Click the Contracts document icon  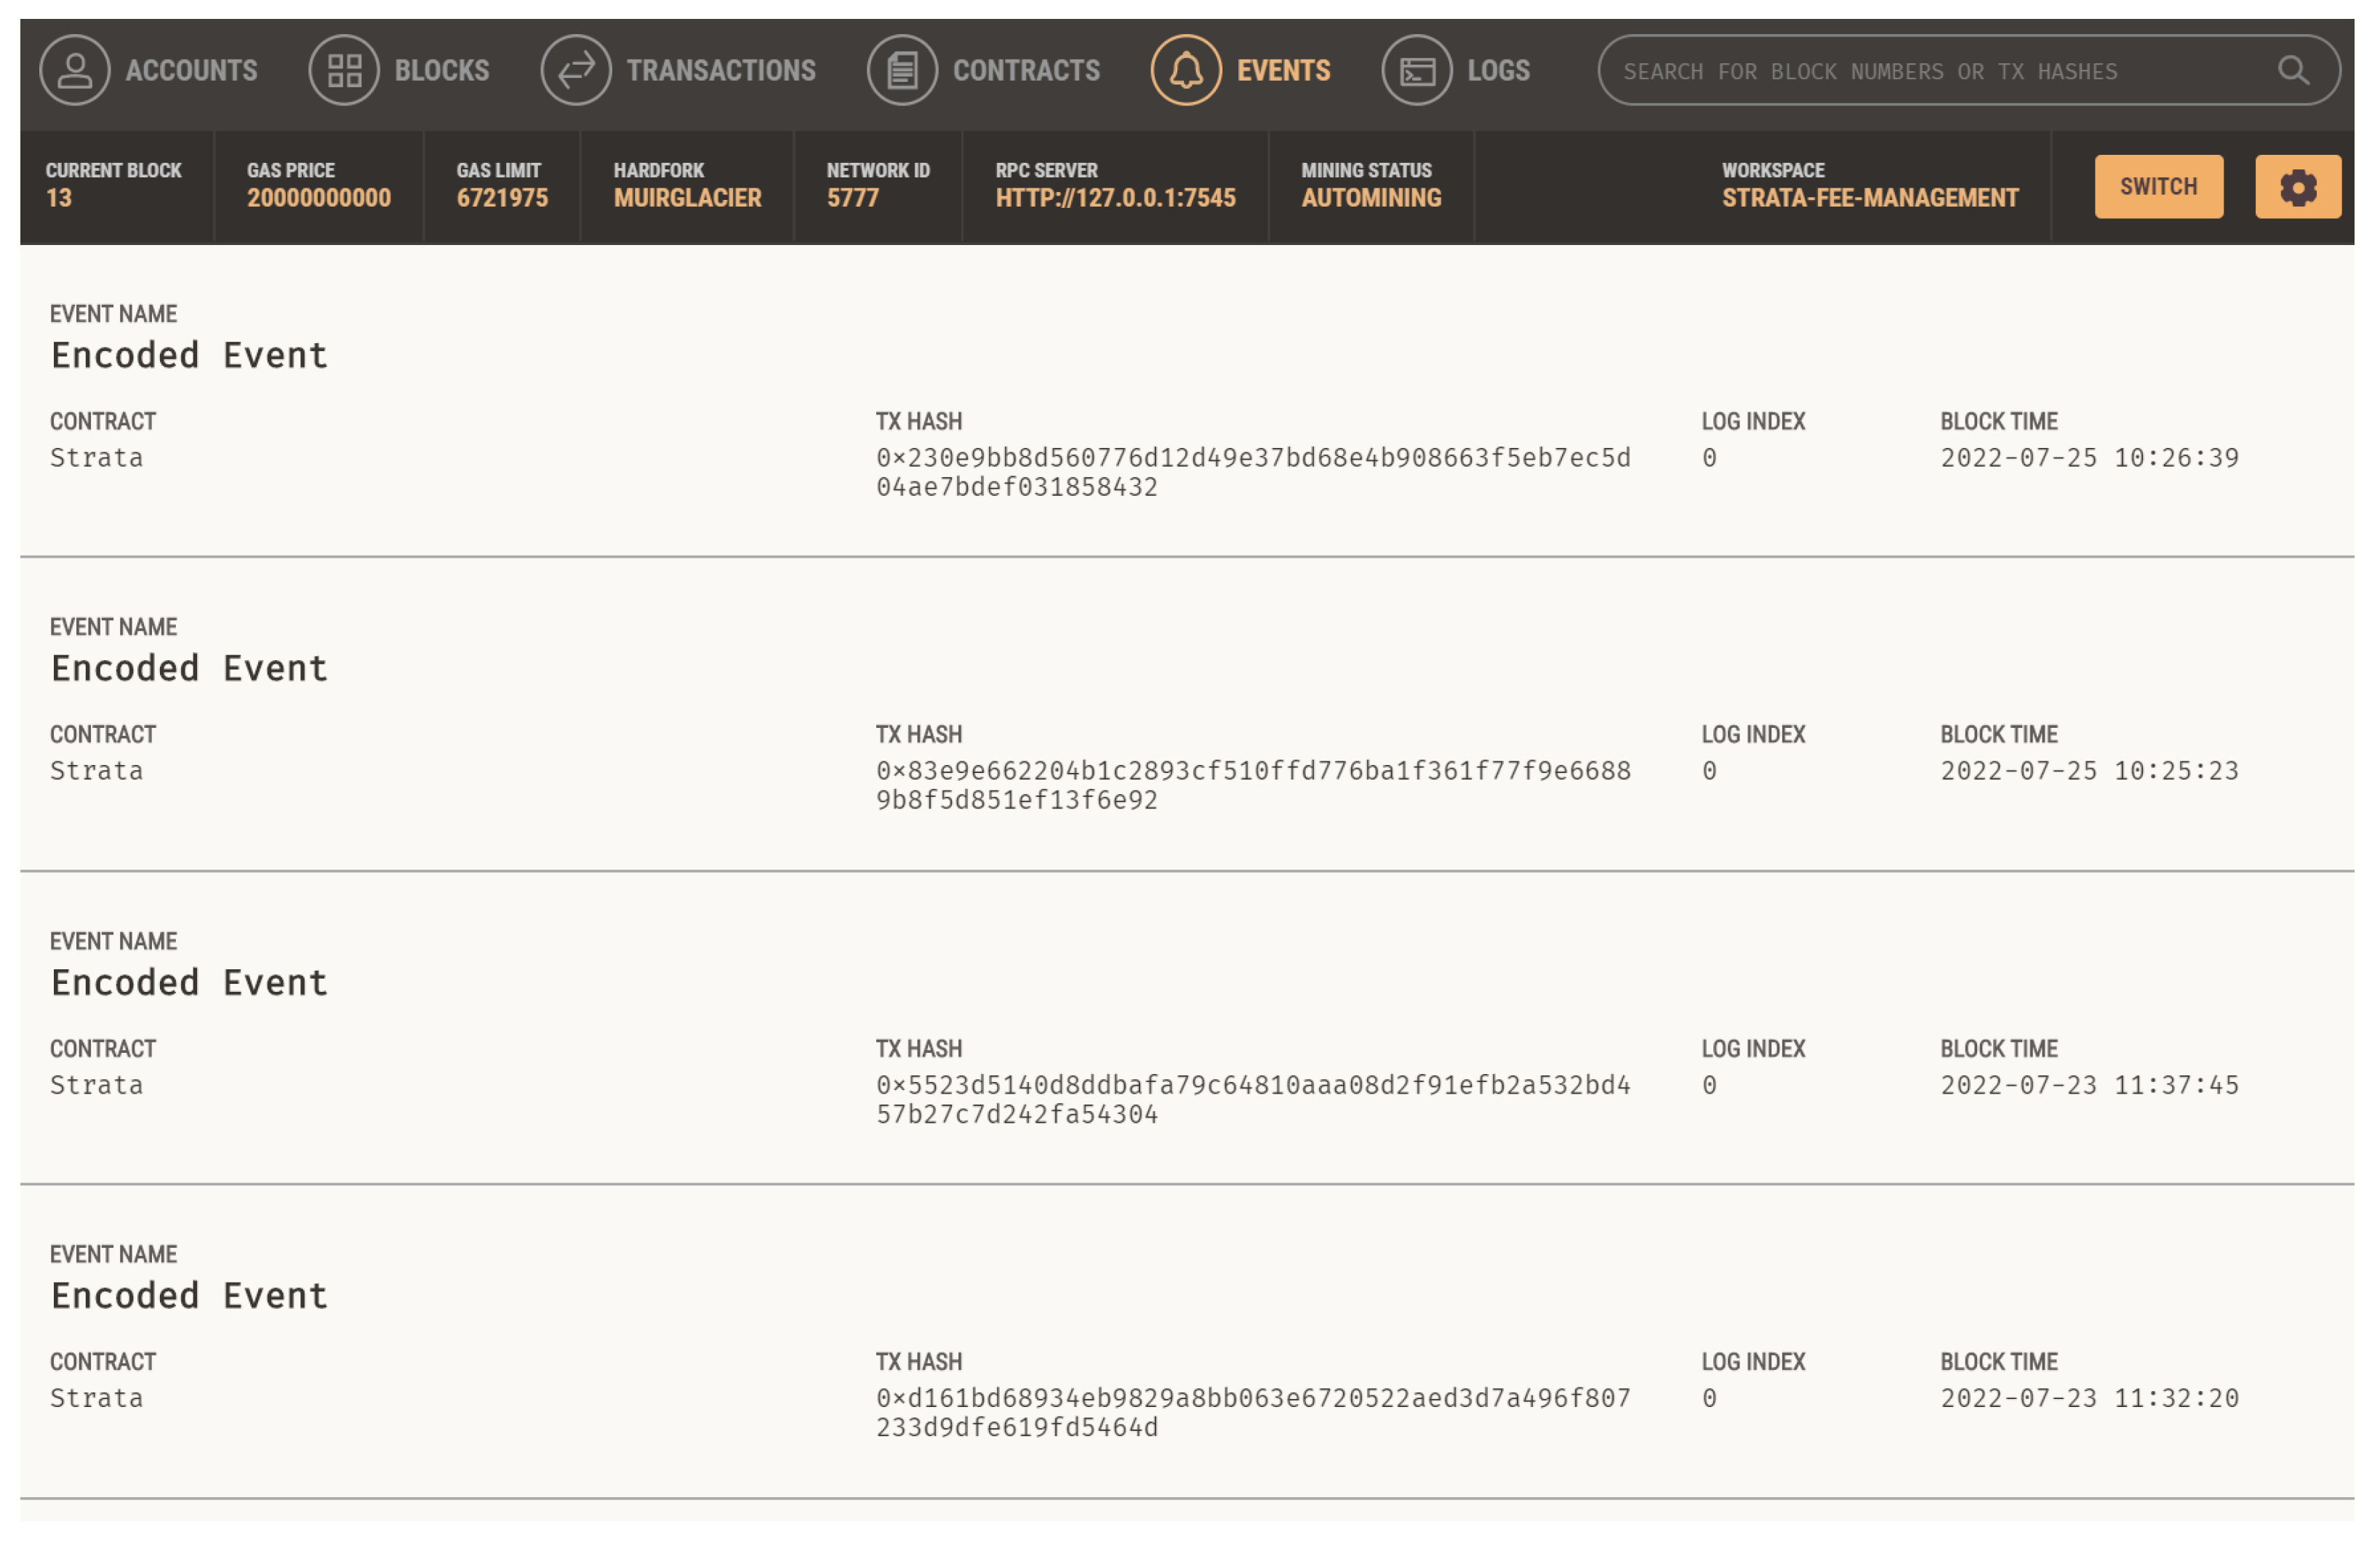coord(902,70)
